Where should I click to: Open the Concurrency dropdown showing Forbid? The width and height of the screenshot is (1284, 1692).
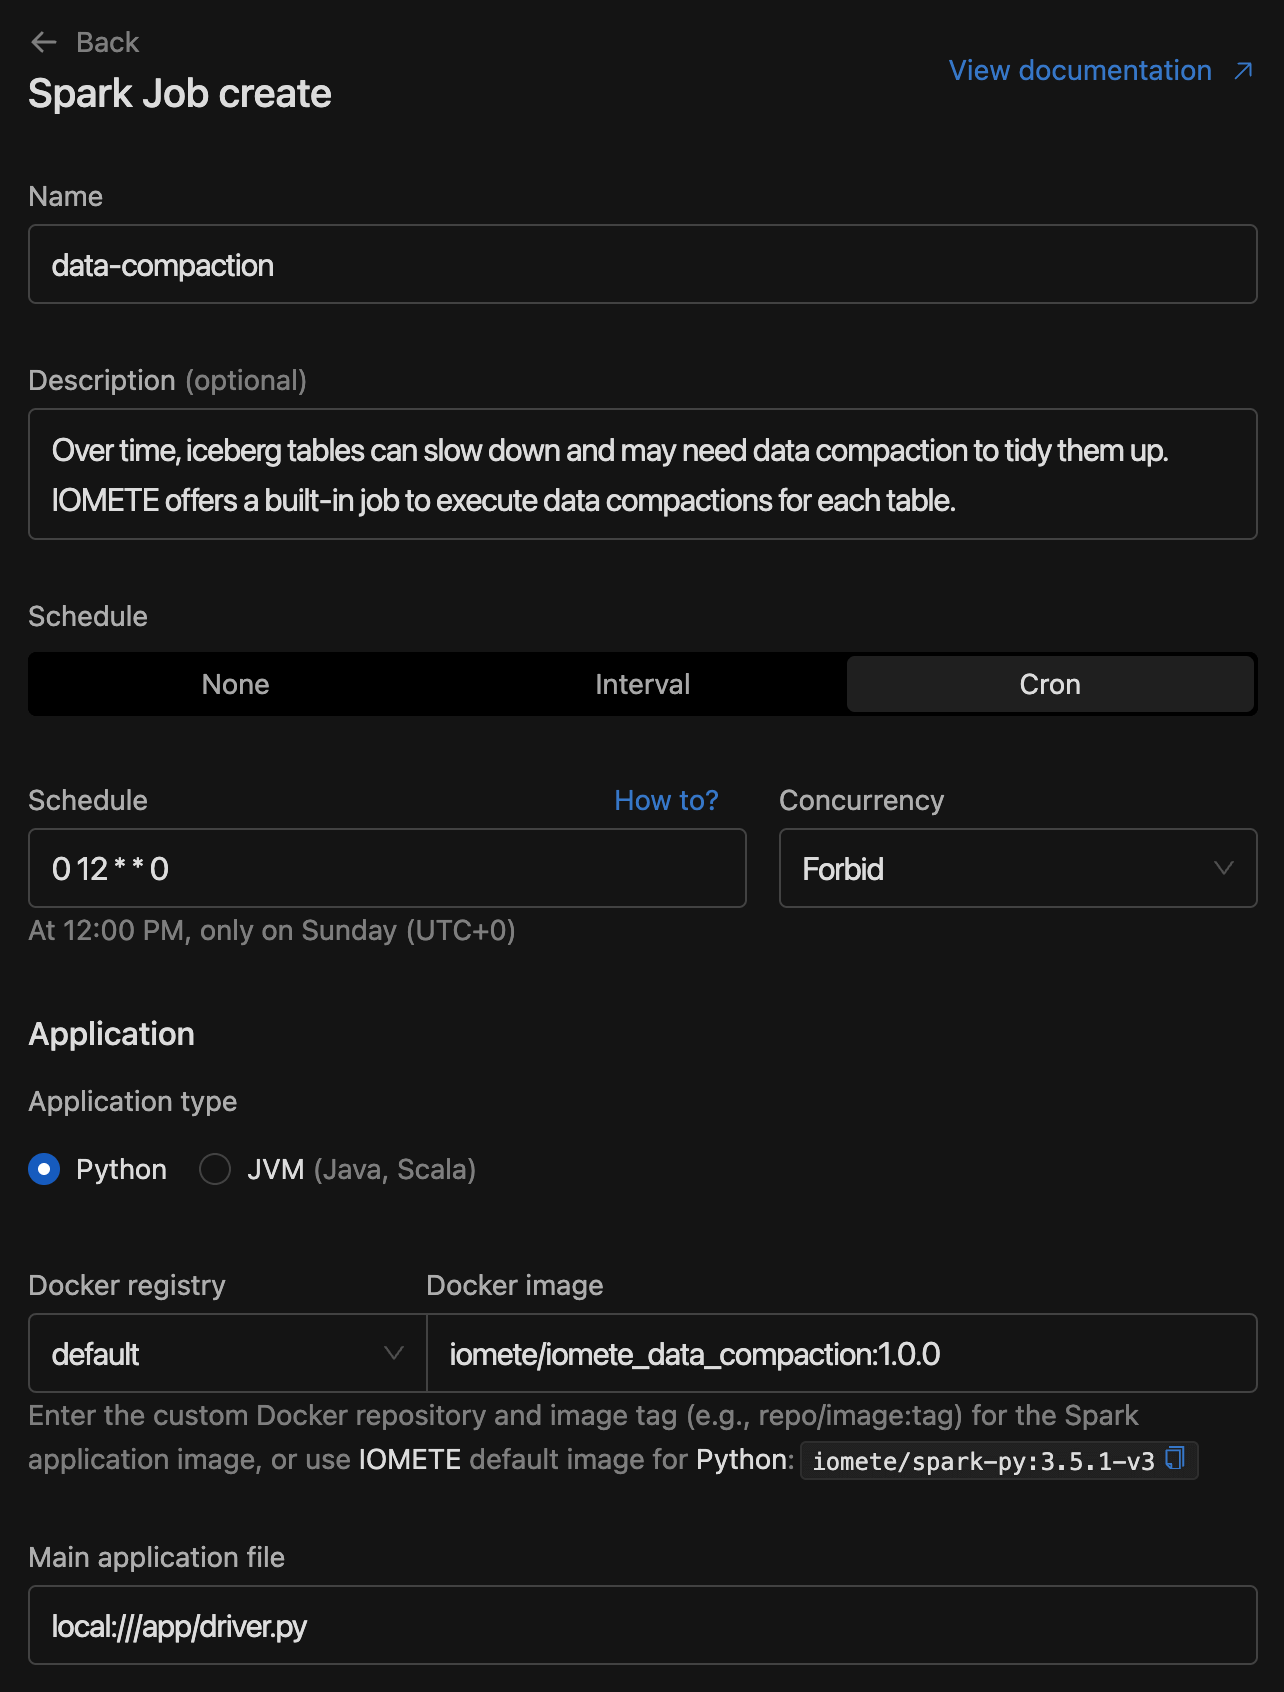click(1018, 868)
